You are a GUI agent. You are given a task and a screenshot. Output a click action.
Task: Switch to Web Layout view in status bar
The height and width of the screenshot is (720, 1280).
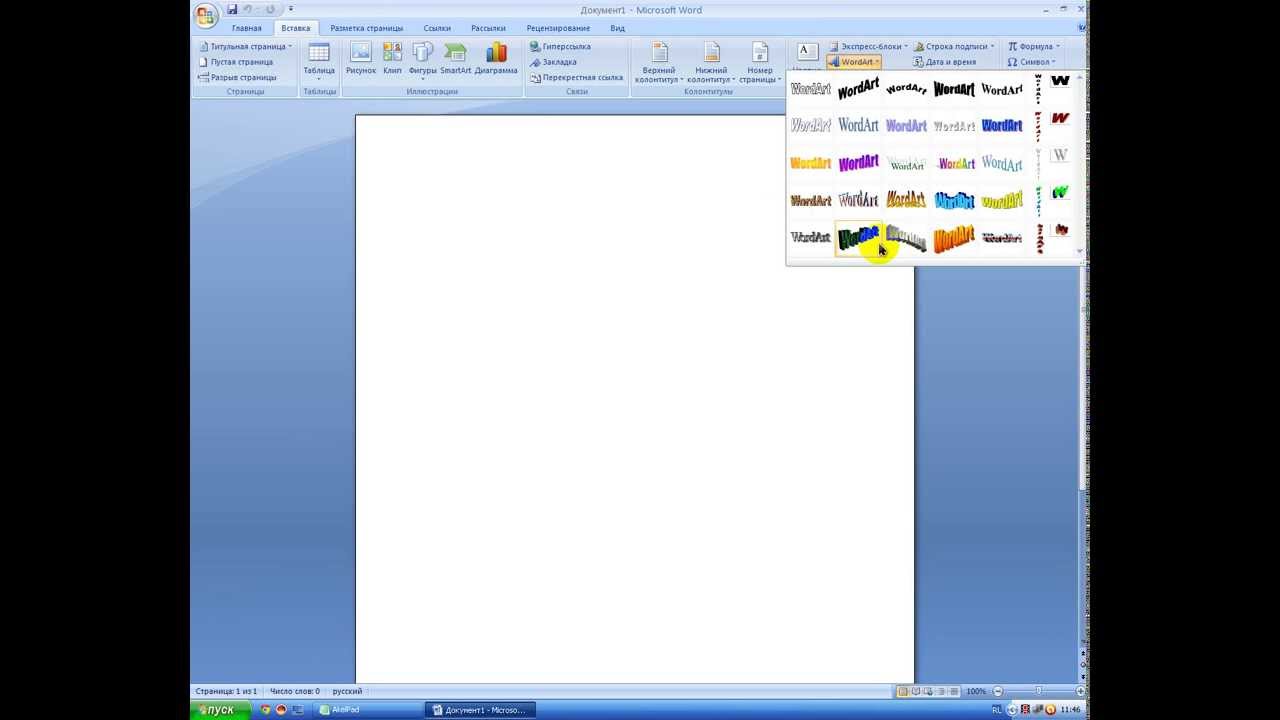click(929, 691)
